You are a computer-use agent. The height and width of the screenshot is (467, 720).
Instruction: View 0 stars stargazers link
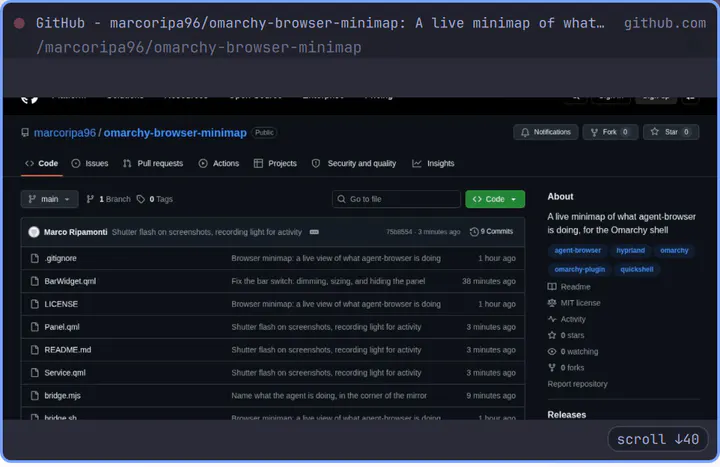566,336
